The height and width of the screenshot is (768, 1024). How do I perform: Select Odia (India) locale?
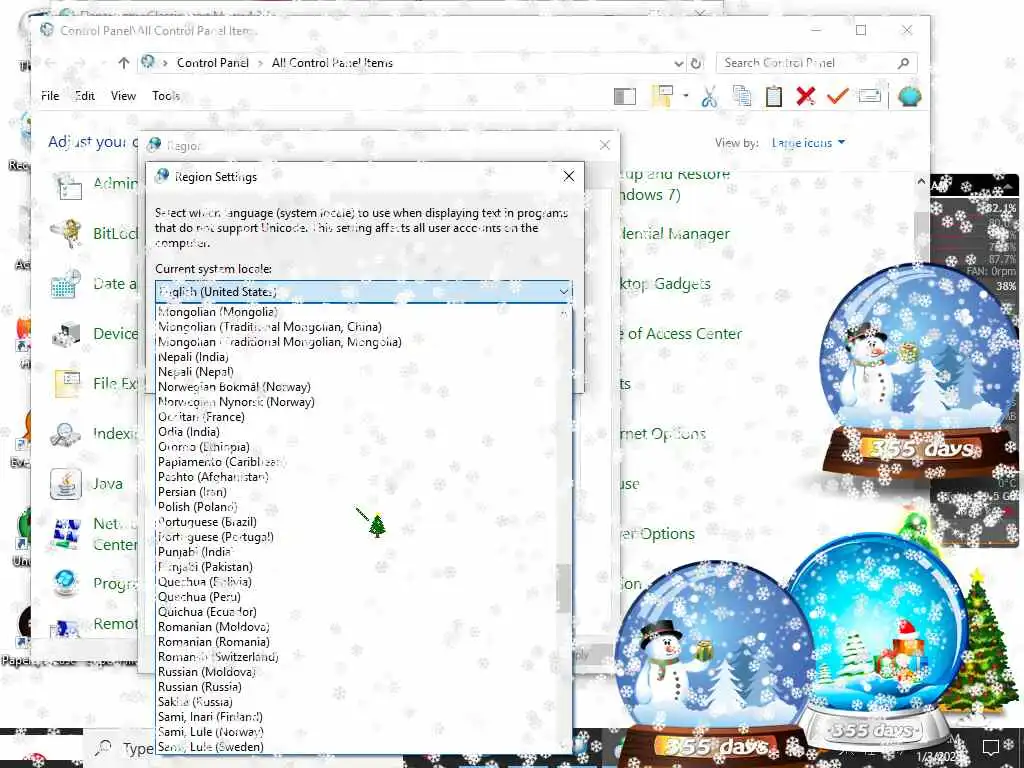click(357, 432)
